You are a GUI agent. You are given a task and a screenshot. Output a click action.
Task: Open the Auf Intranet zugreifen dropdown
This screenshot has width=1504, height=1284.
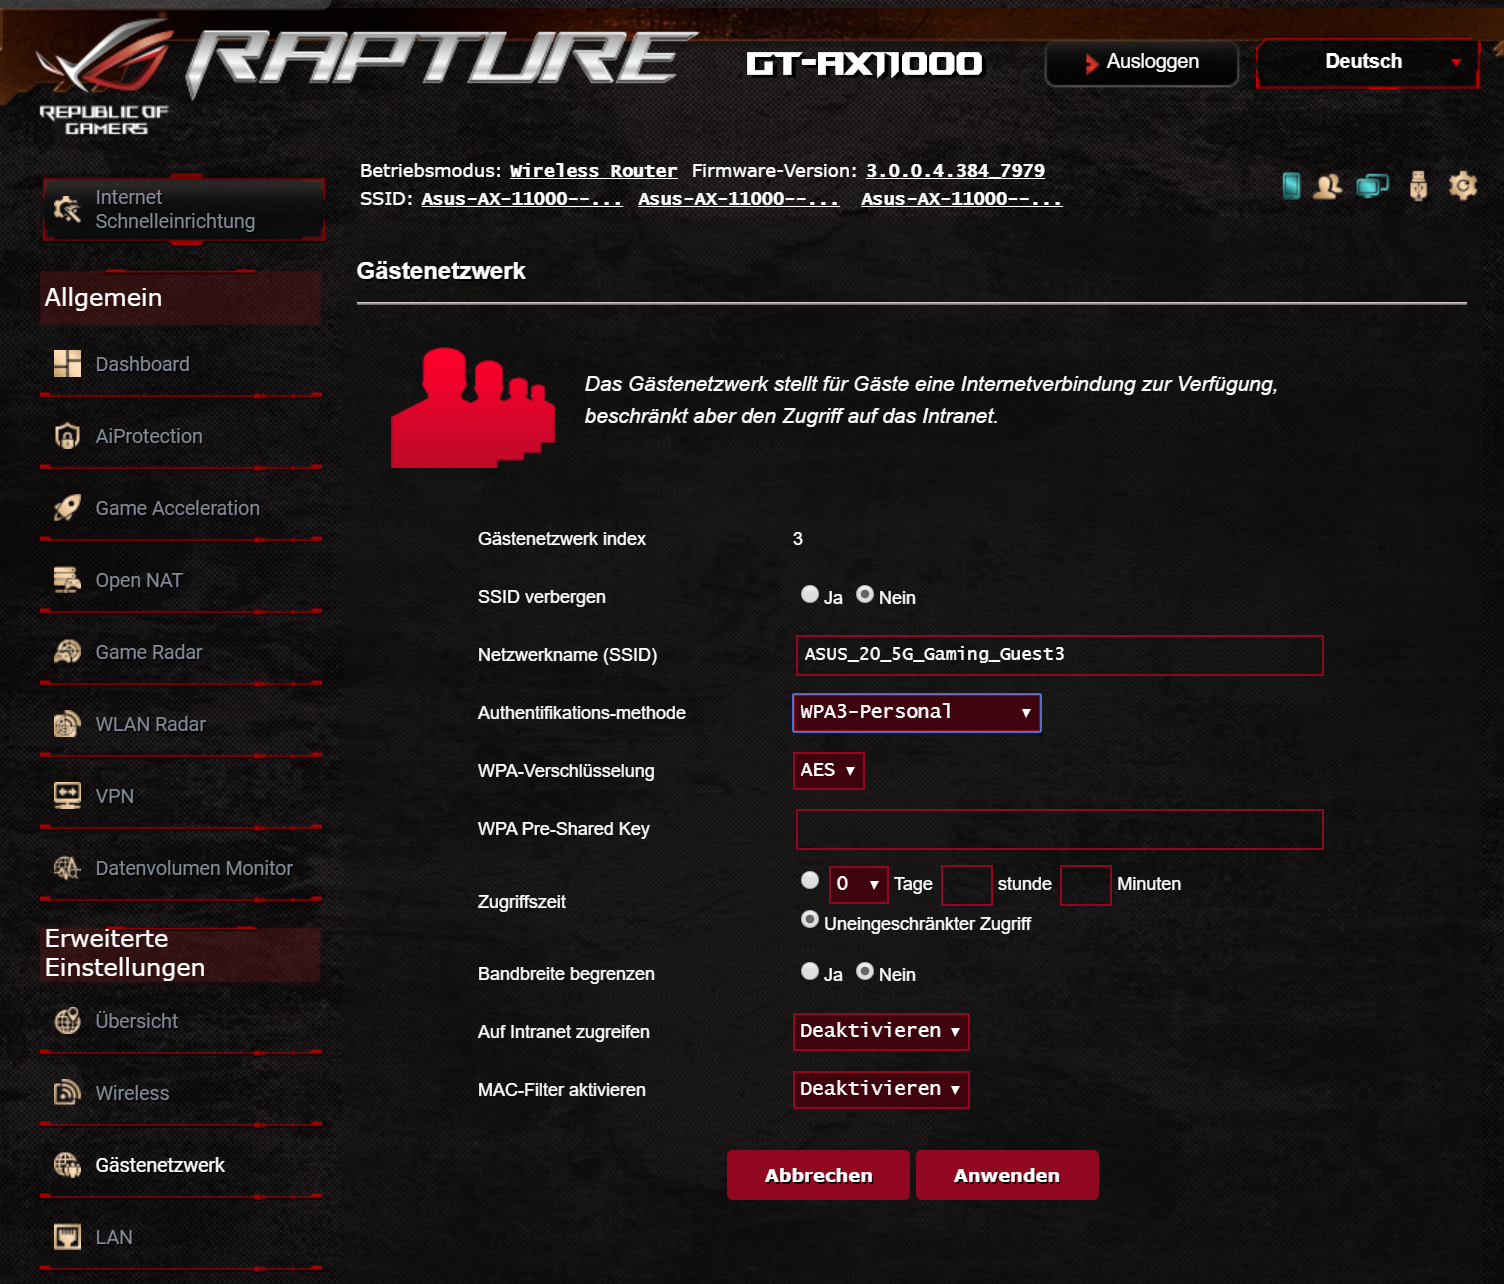tap(881, 1032)
